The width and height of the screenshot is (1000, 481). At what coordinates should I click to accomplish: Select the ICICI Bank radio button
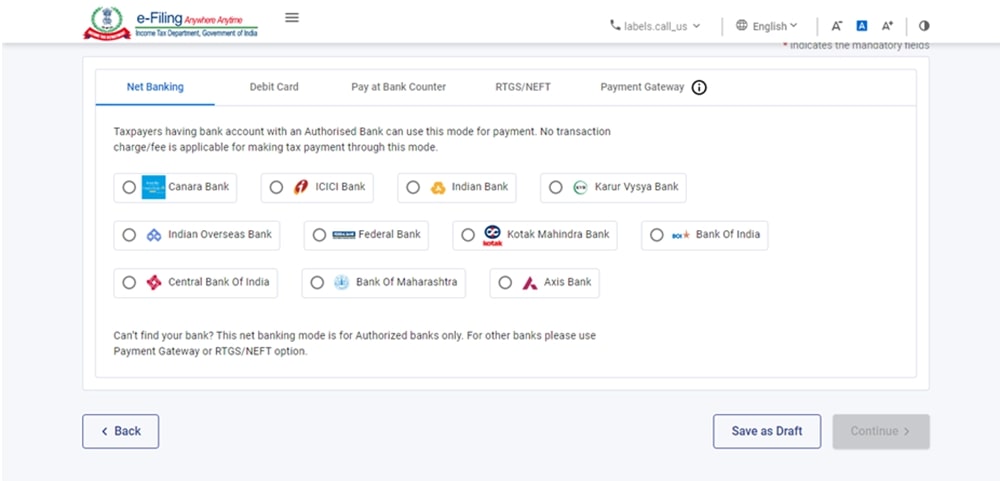tap(277, 187)
